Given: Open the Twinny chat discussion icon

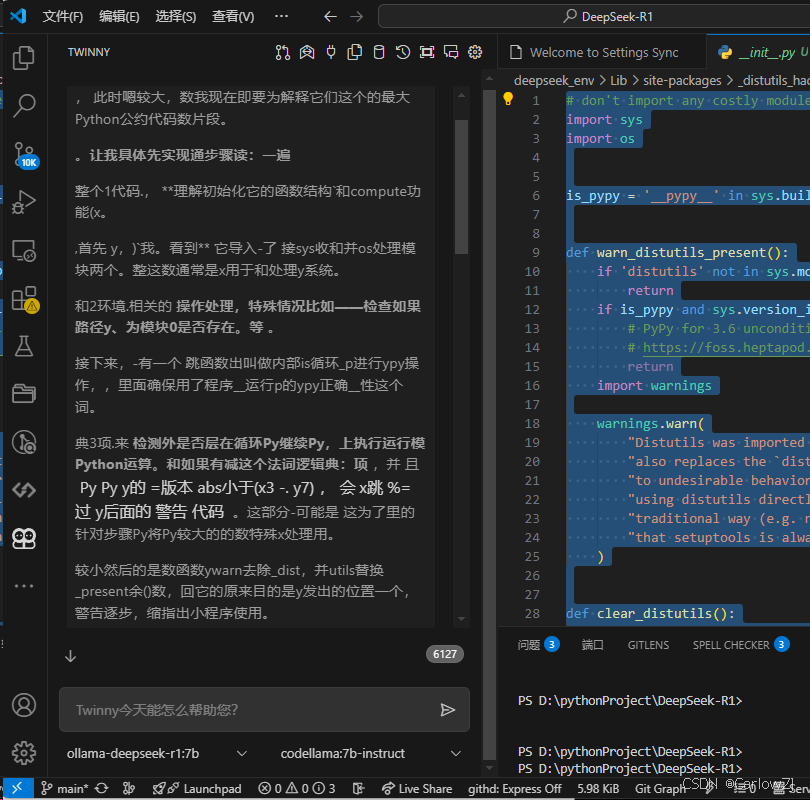Looking at the screenshot, I should [451, 51].
